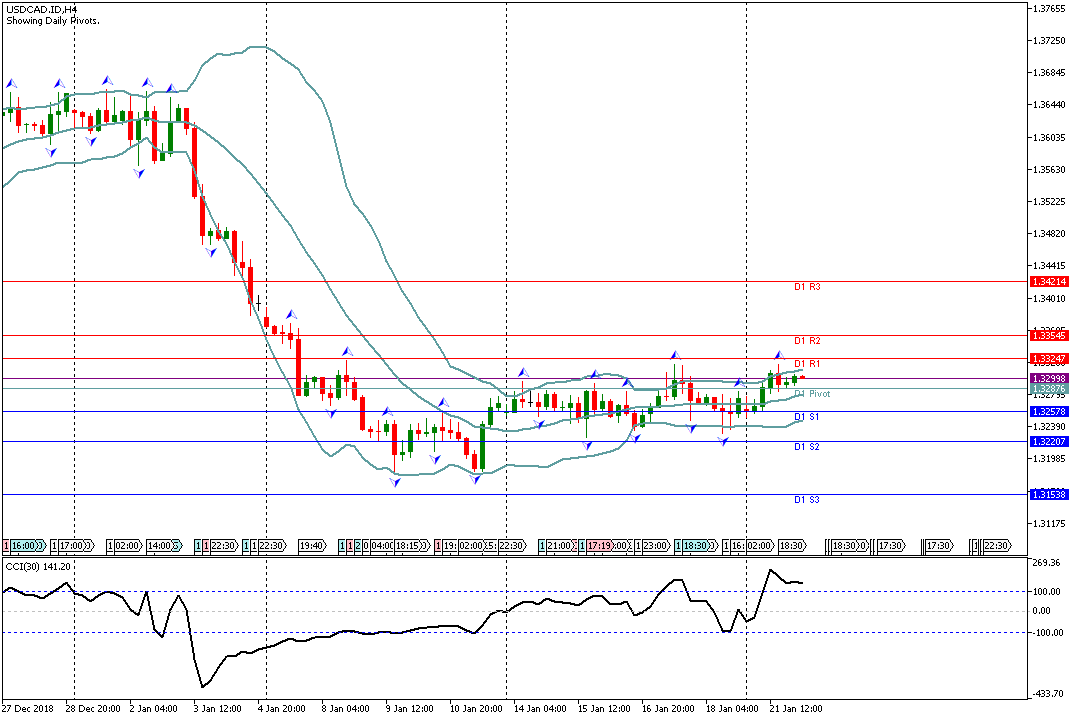Click the purple current price tag 1.32998
This screenshot has width=1080, height=720.
click(x=1049, y=379)
